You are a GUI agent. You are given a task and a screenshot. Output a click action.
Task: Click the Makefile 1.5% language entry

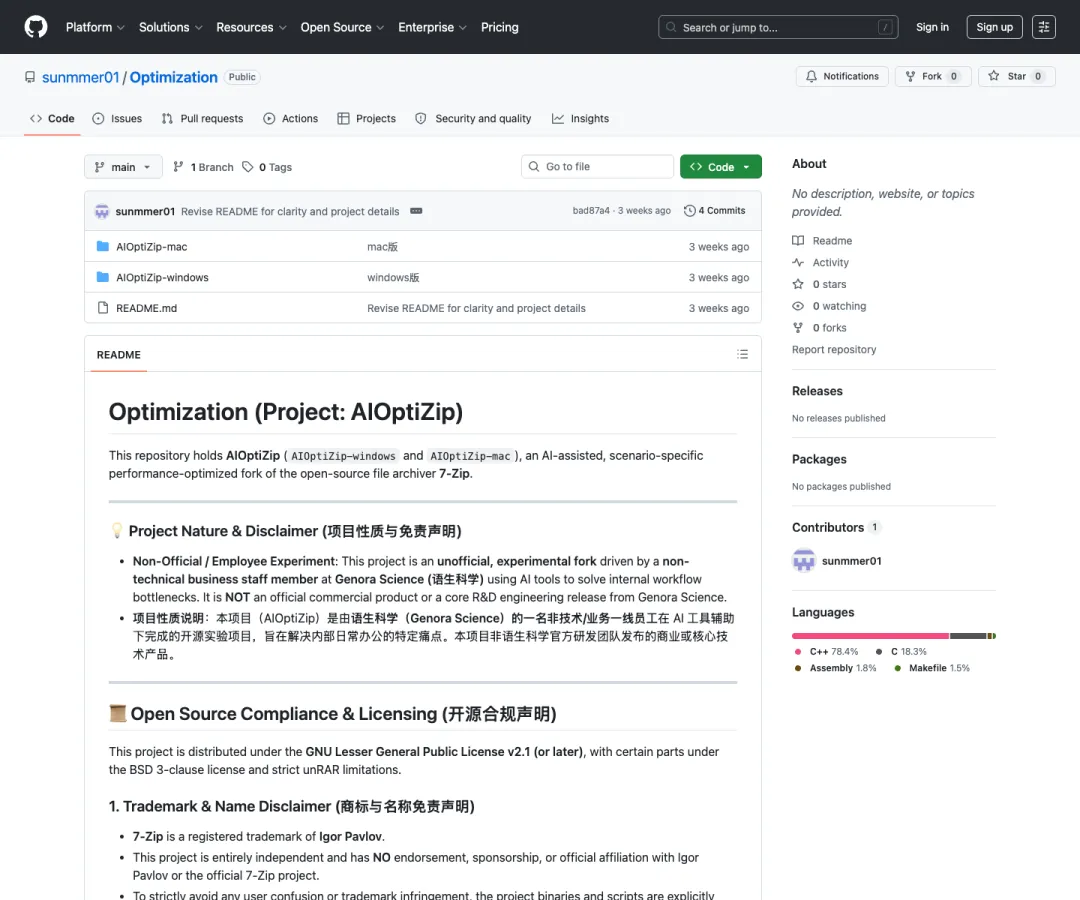[931, 668]
